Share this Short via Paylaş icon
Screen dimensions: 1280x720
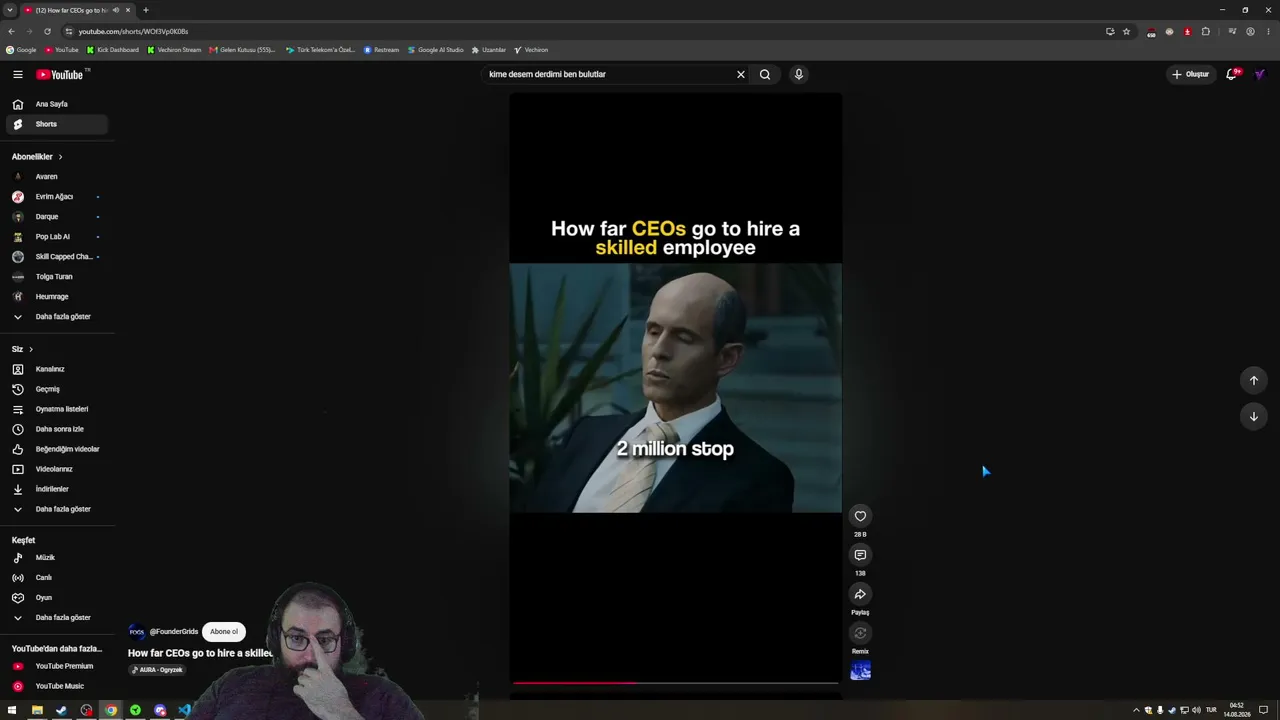(x=860, y=594)
